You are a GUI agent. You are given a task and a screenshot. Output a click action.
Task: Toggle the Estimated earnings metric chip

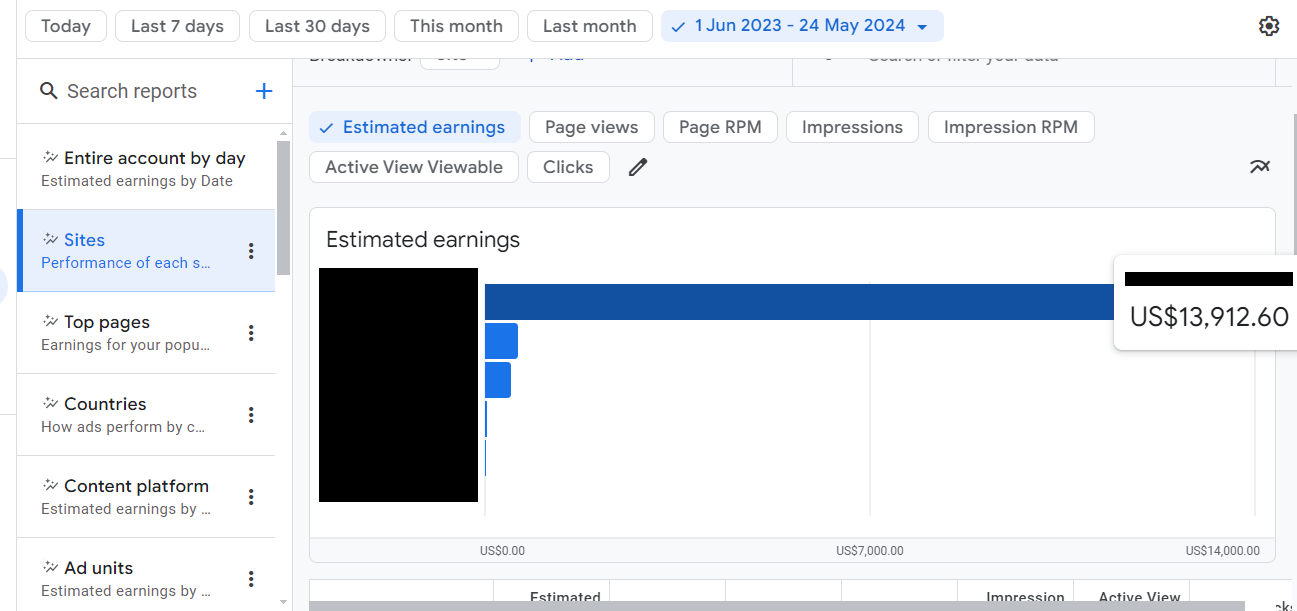pyautogui.click(x=415, y=127)
